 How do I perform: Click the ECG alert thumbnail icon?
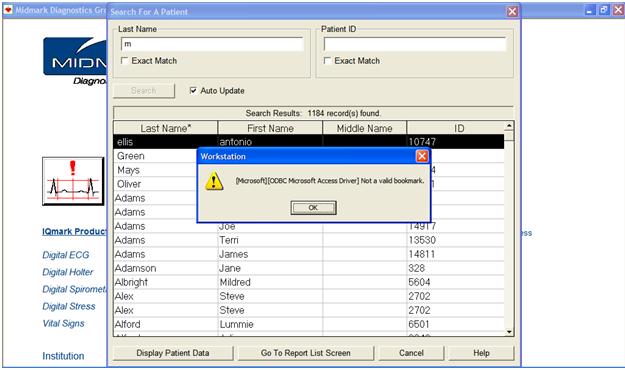click(73, 181)
